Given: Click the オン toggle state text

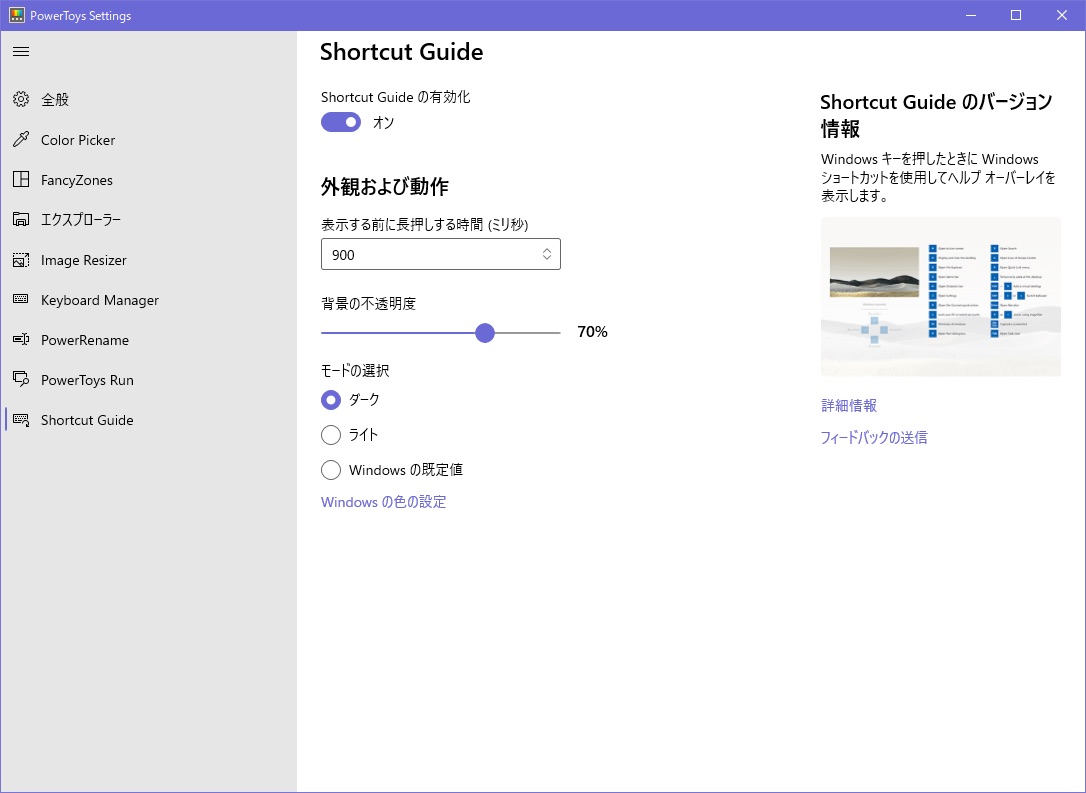Looking at the screenshot, I should coord(384,123).
